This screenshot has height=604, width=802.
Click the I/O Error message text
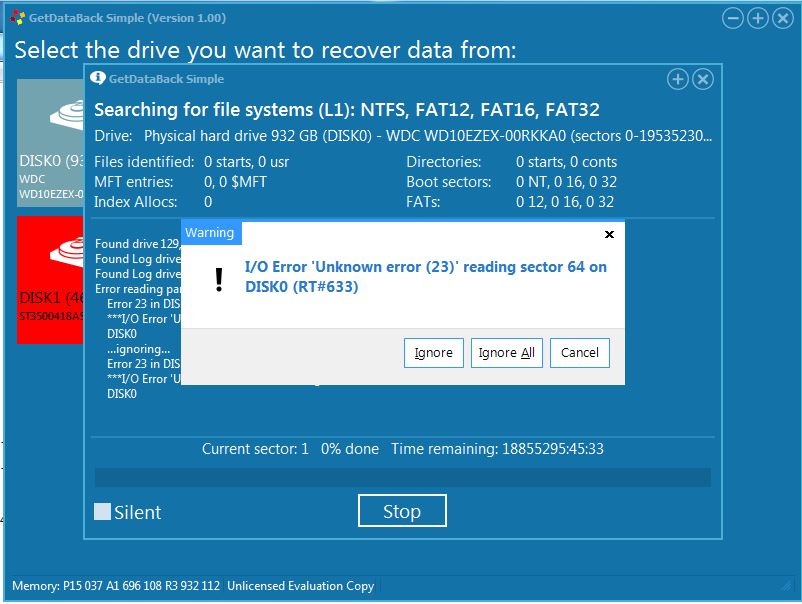[426, 277]
